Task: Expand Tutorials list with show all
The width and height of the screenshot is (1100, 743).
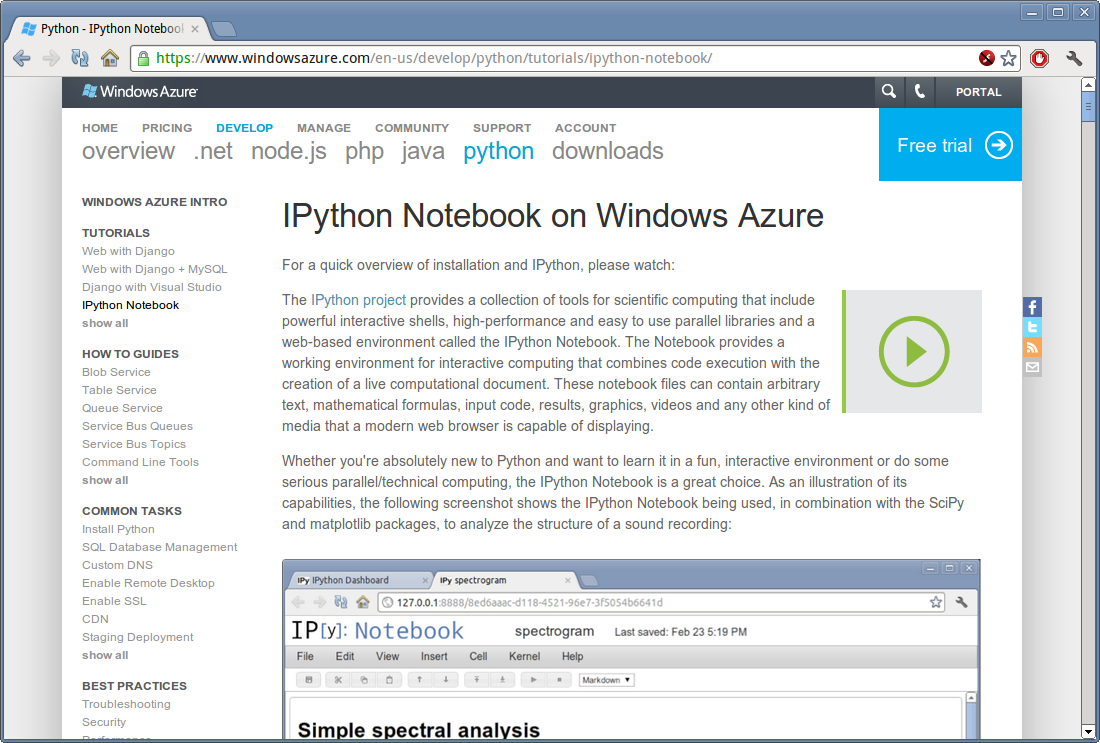Action: pyautogui.click(x=105, y=323)
